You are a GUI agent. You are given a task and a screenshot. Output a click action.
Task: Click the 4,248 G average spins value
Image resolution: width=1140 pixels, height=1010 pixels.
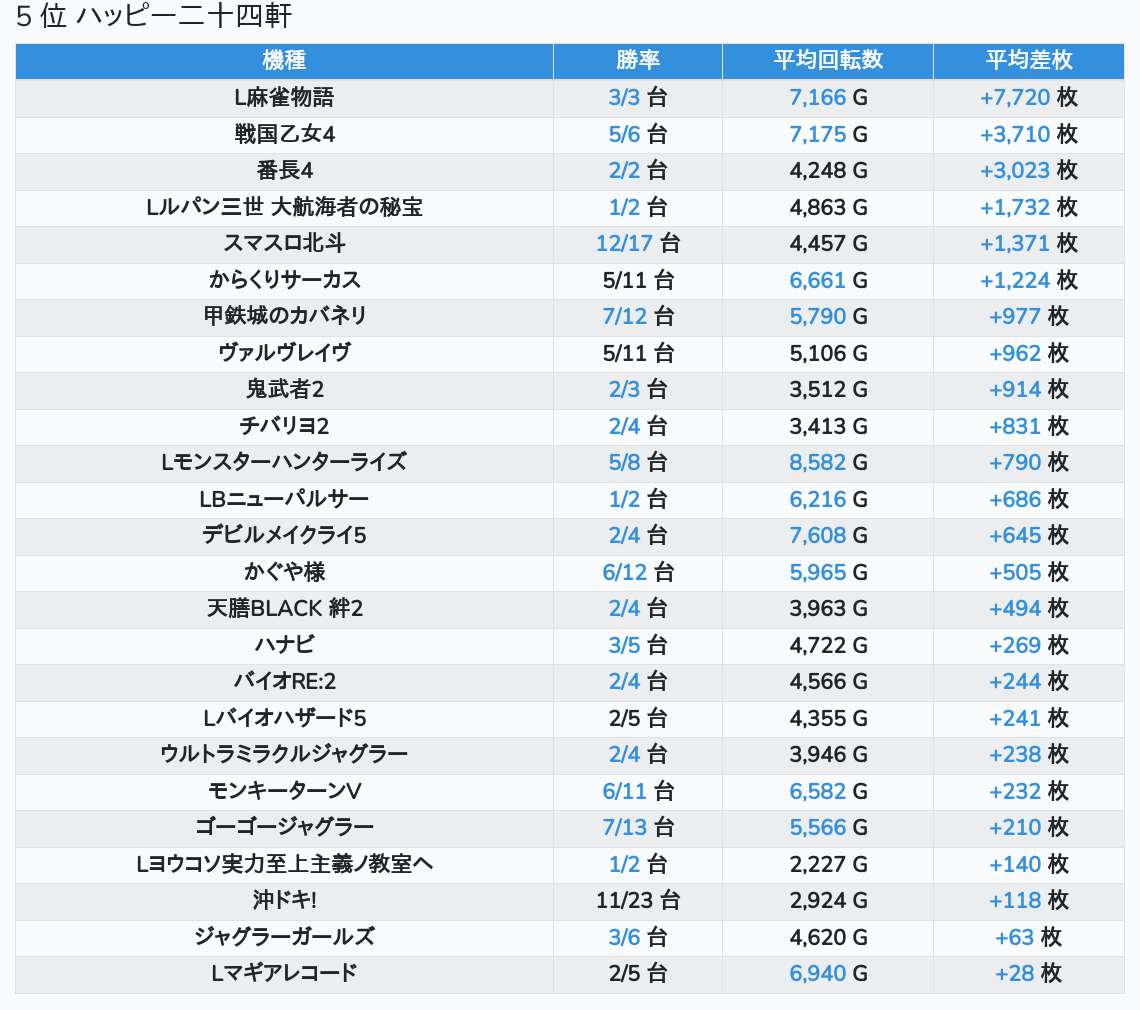[x=828, y=170]
